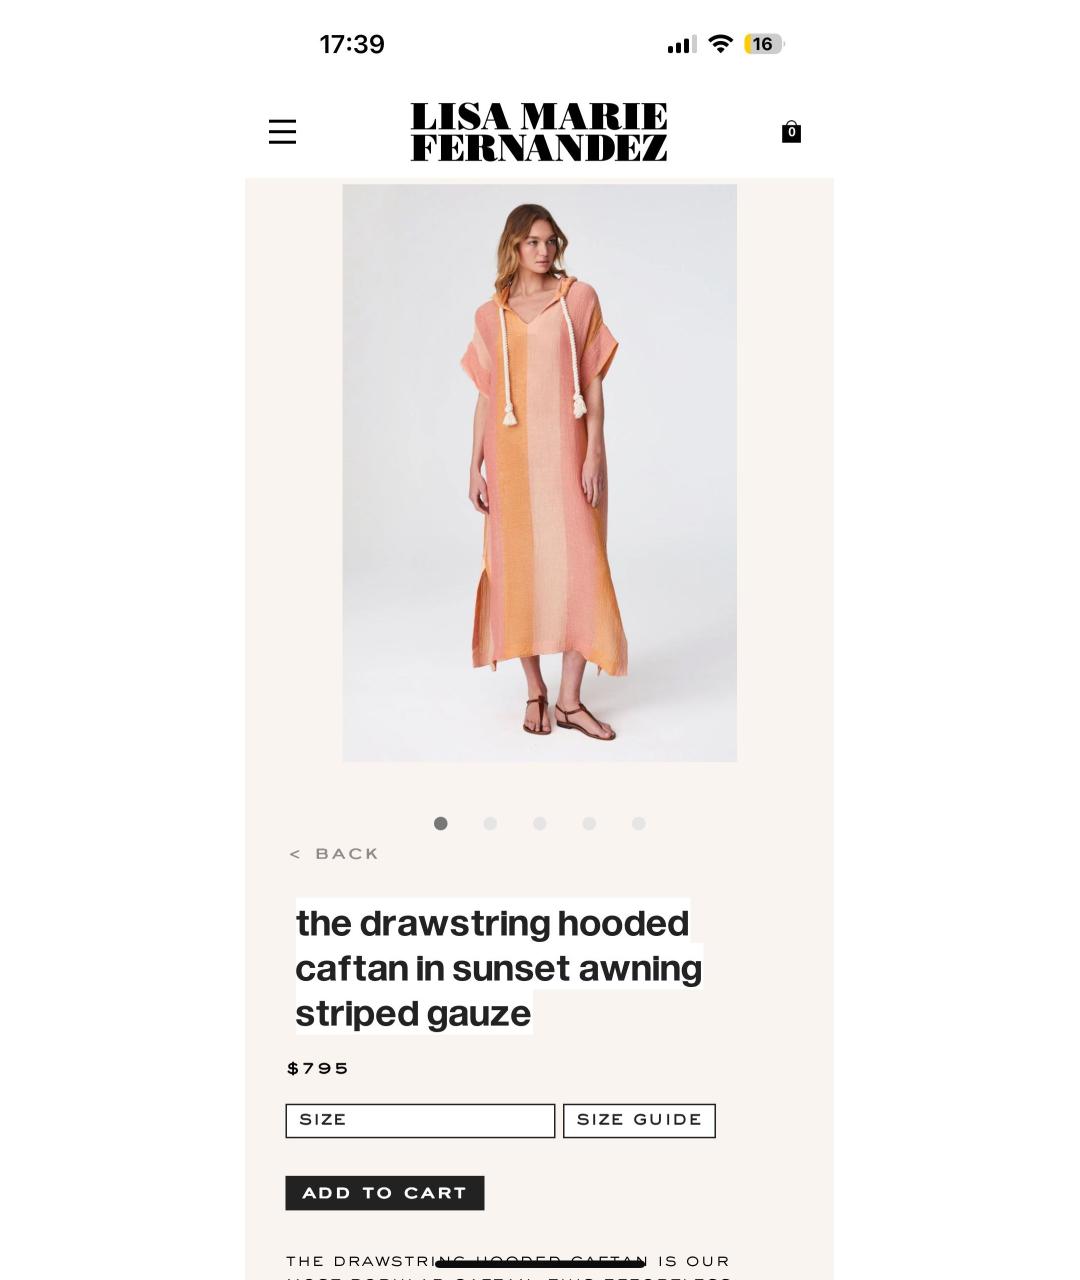Tap the caftan product photo
This screenshot has width=1080, height=1280.
click(x=540, y=473)
